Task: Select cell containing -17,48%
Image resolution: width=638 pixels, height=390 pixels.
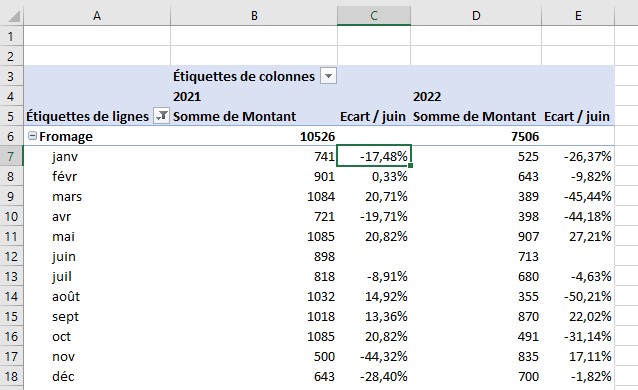Action: 374,156
